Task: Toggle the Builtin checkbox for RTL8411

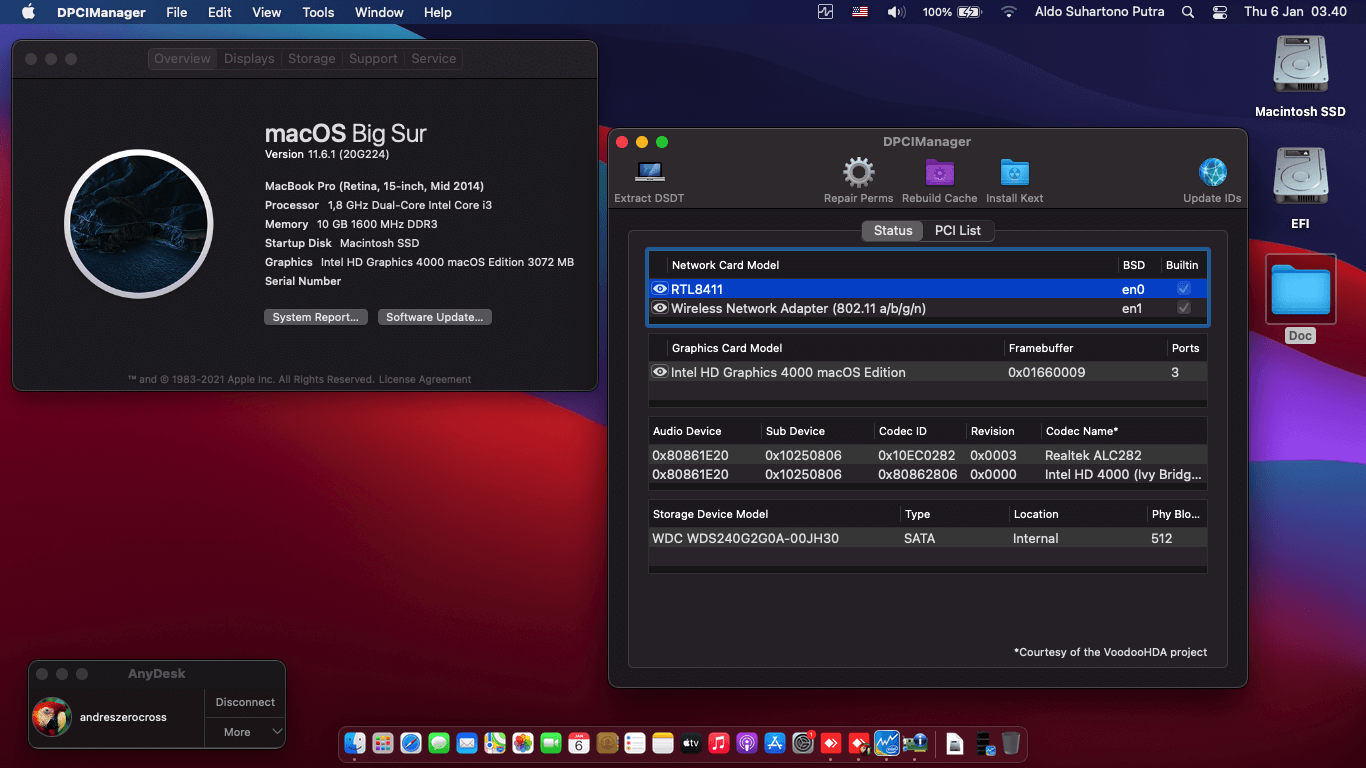Action: click(x=1184, y=289)
